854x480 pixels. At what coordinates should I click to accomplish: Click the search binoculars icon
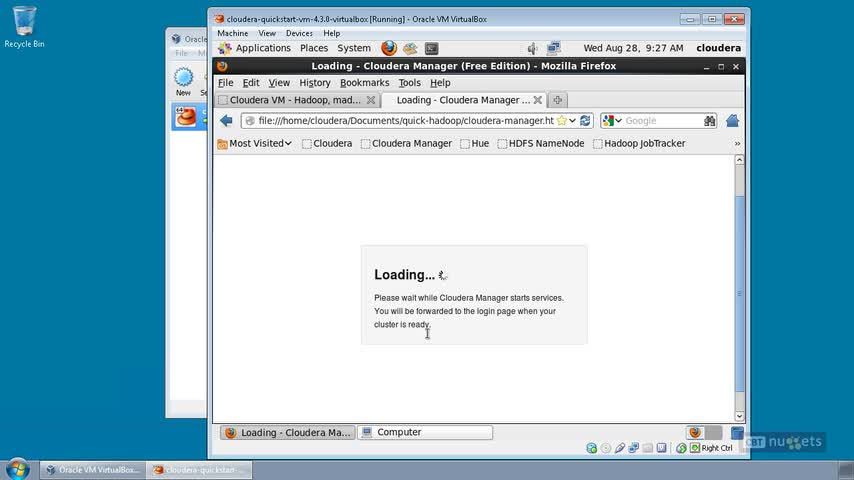coord(709,121)
